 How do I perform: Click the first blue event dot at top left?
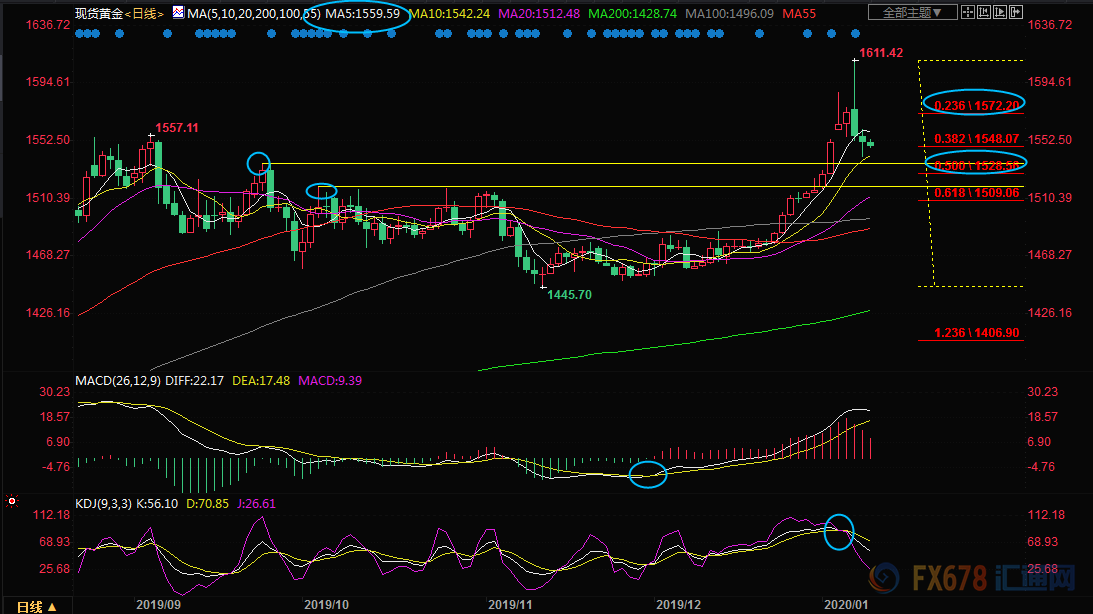(80, 33)
